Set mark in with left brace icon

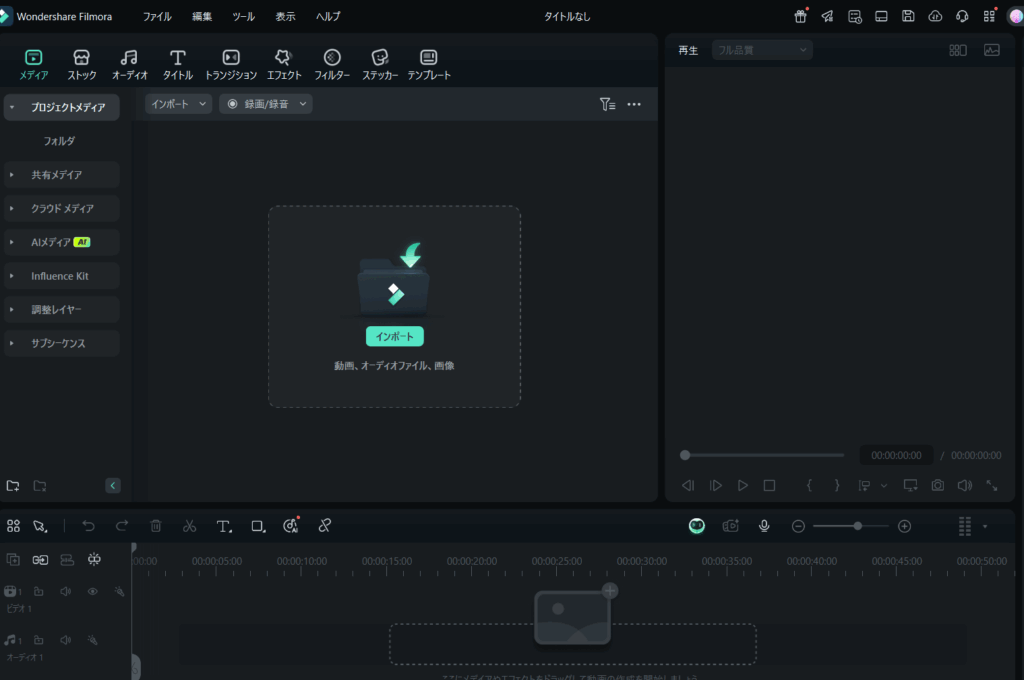tap(809, 485)
